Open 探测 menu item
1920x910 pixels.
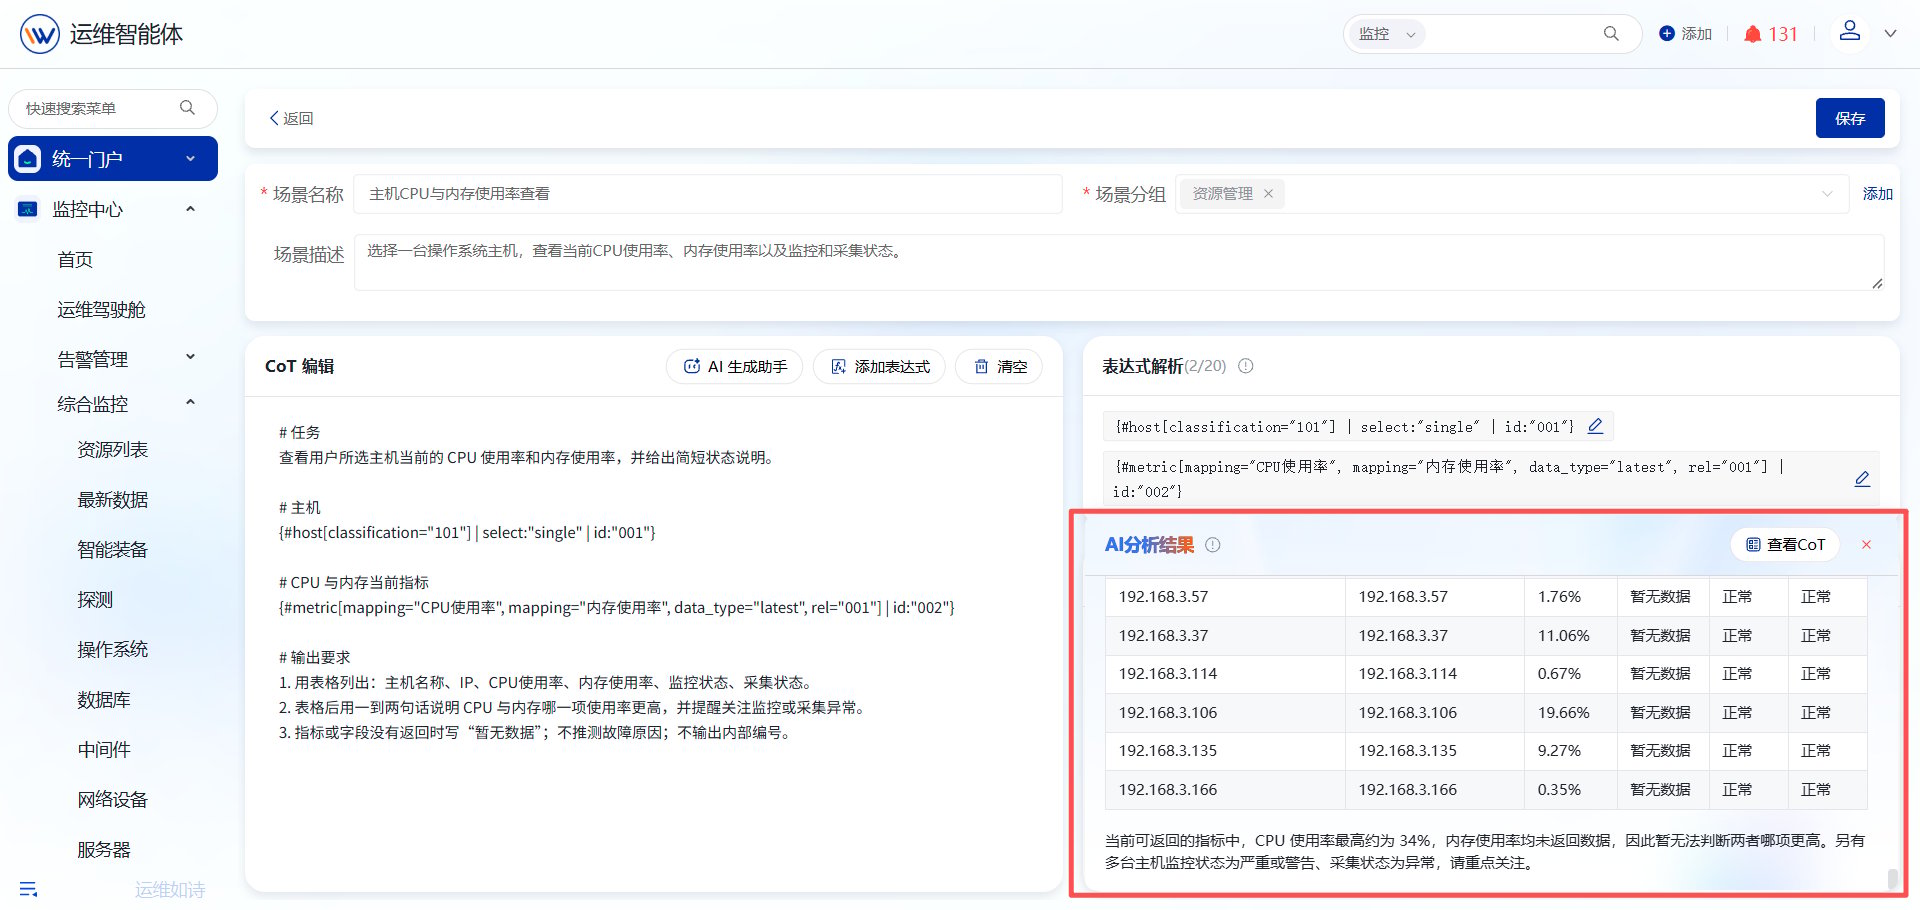pos(95,600)
